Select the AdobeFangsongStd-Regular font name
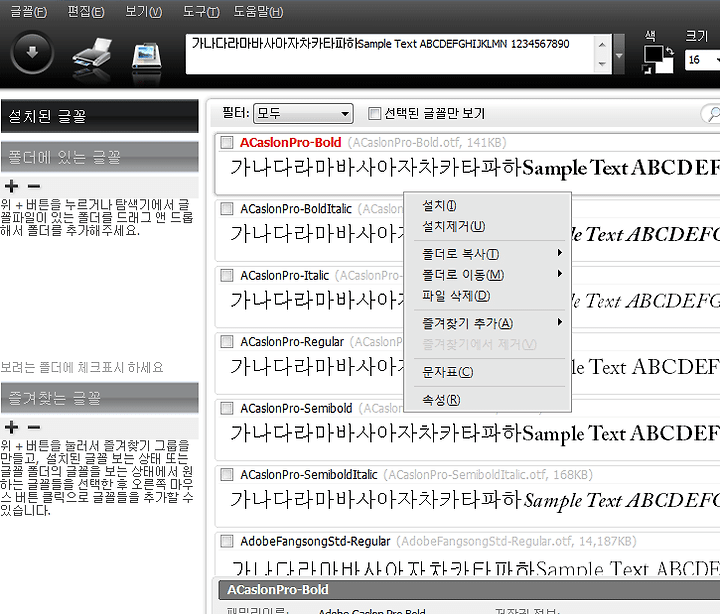 coord(315,541)
